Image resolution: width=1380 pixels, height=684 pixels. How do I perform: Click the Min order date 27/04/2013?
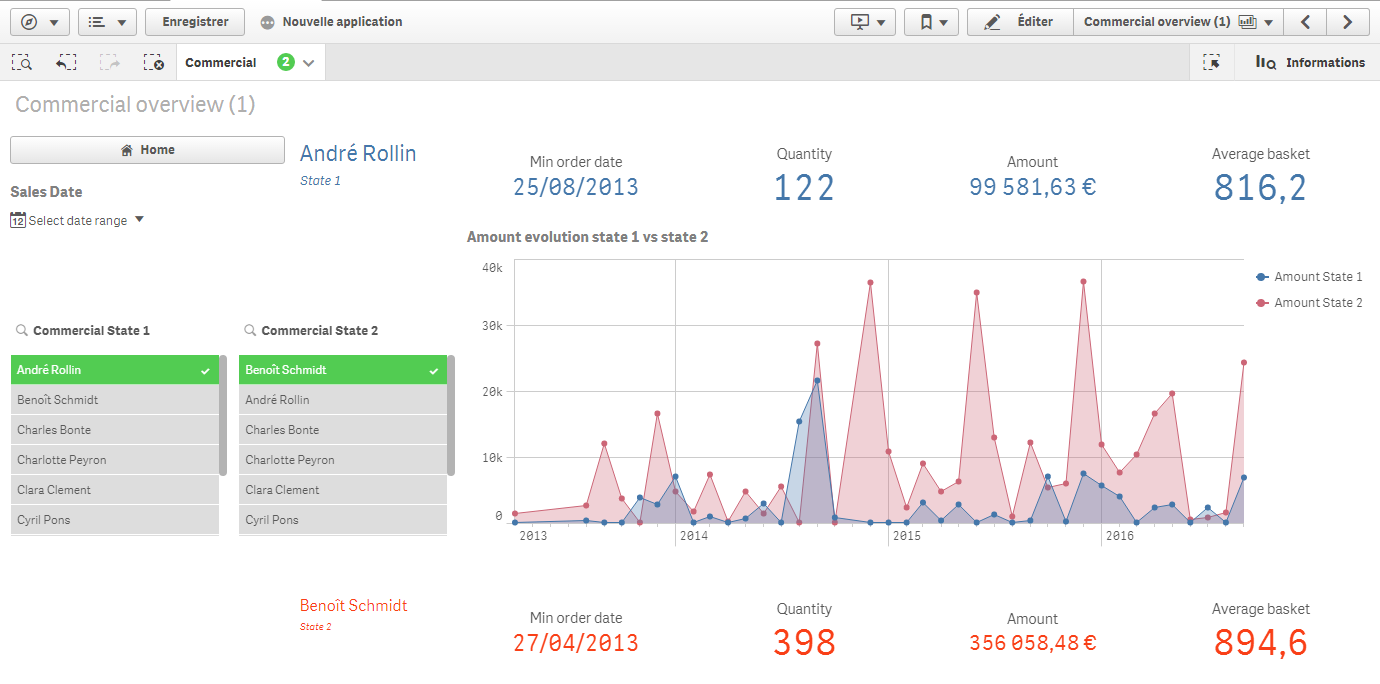(x=576, y=643)
